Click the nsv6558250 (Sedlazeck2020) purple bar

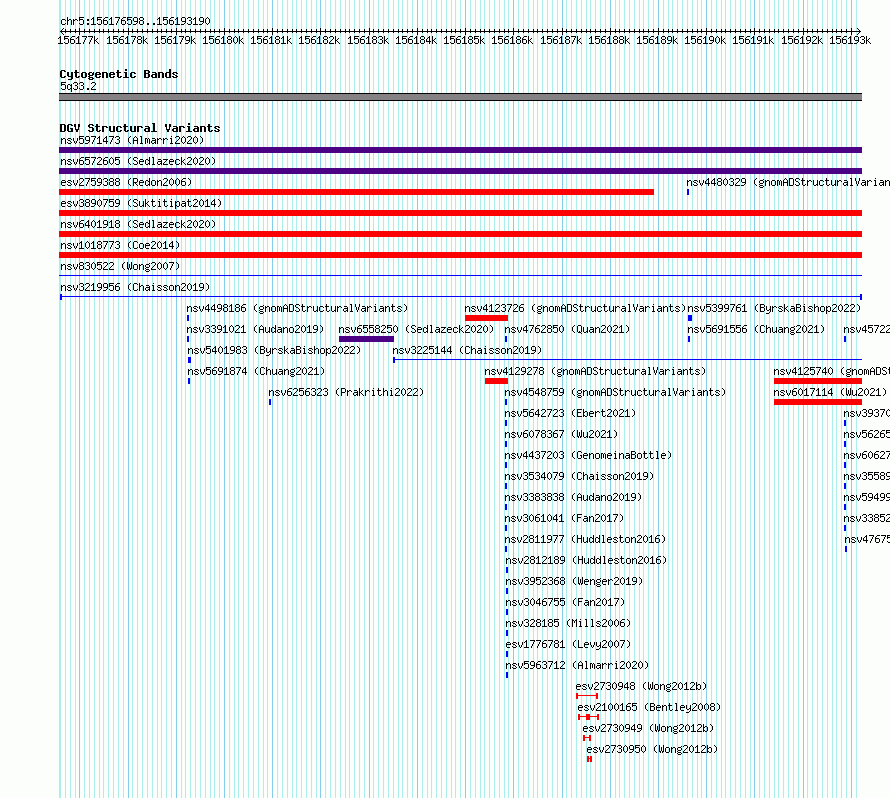click(x=366, y=339)
